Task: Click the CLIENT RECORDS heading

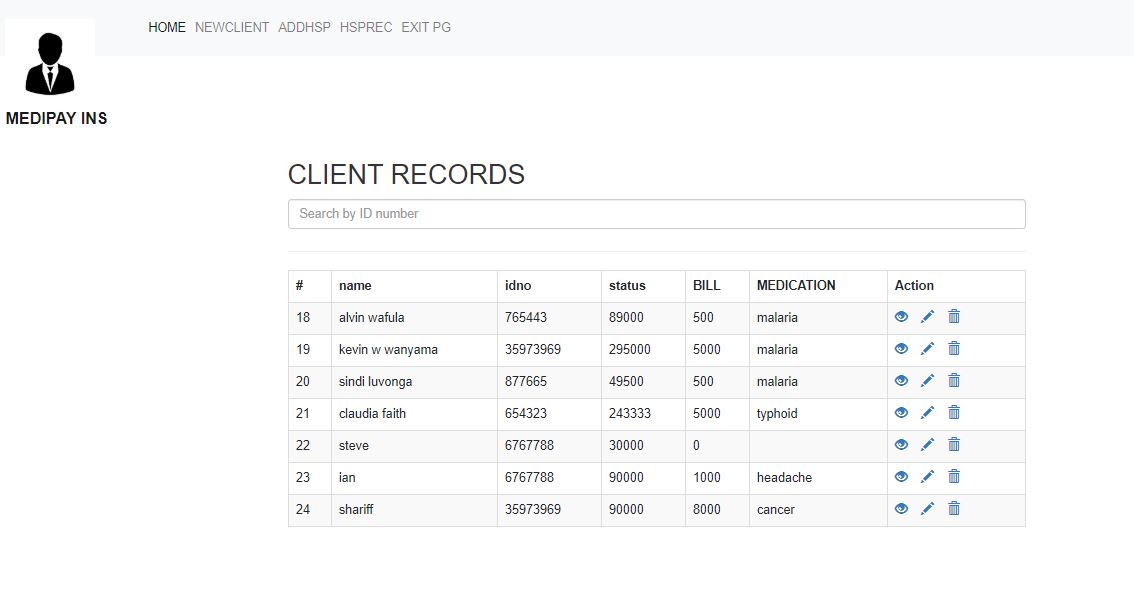Action: tap(406, 174)
